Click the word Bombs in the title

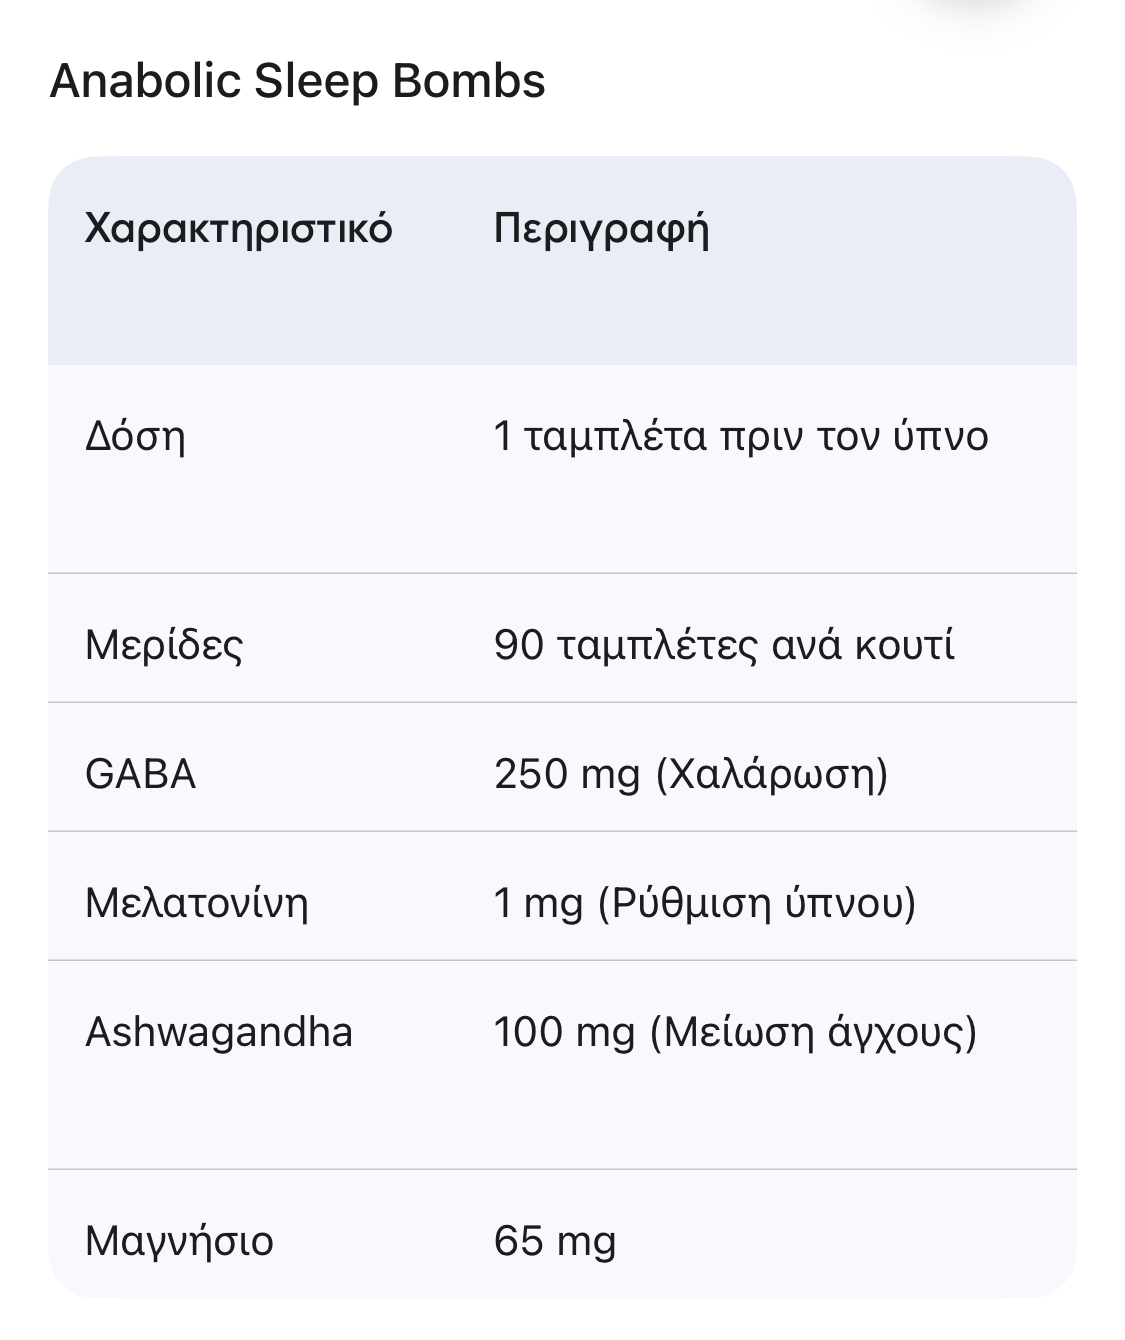pyautogui.click(x=469, y=81)
